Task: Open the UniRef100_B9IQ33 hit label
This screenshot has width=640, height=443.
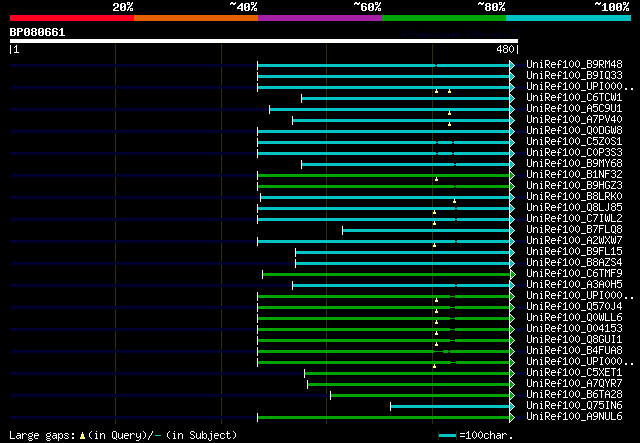Action: point(574,75)
